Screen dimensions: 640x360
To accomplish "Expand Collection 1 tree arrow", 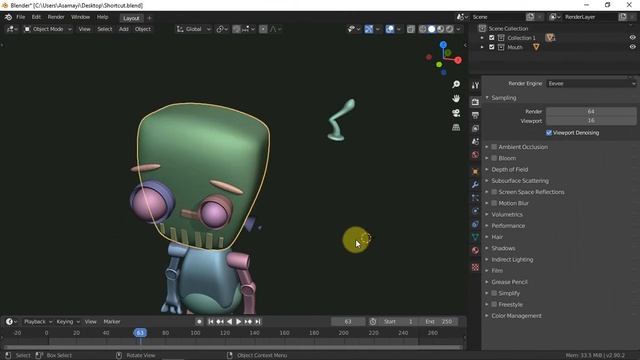I will (x=482, y=38).
